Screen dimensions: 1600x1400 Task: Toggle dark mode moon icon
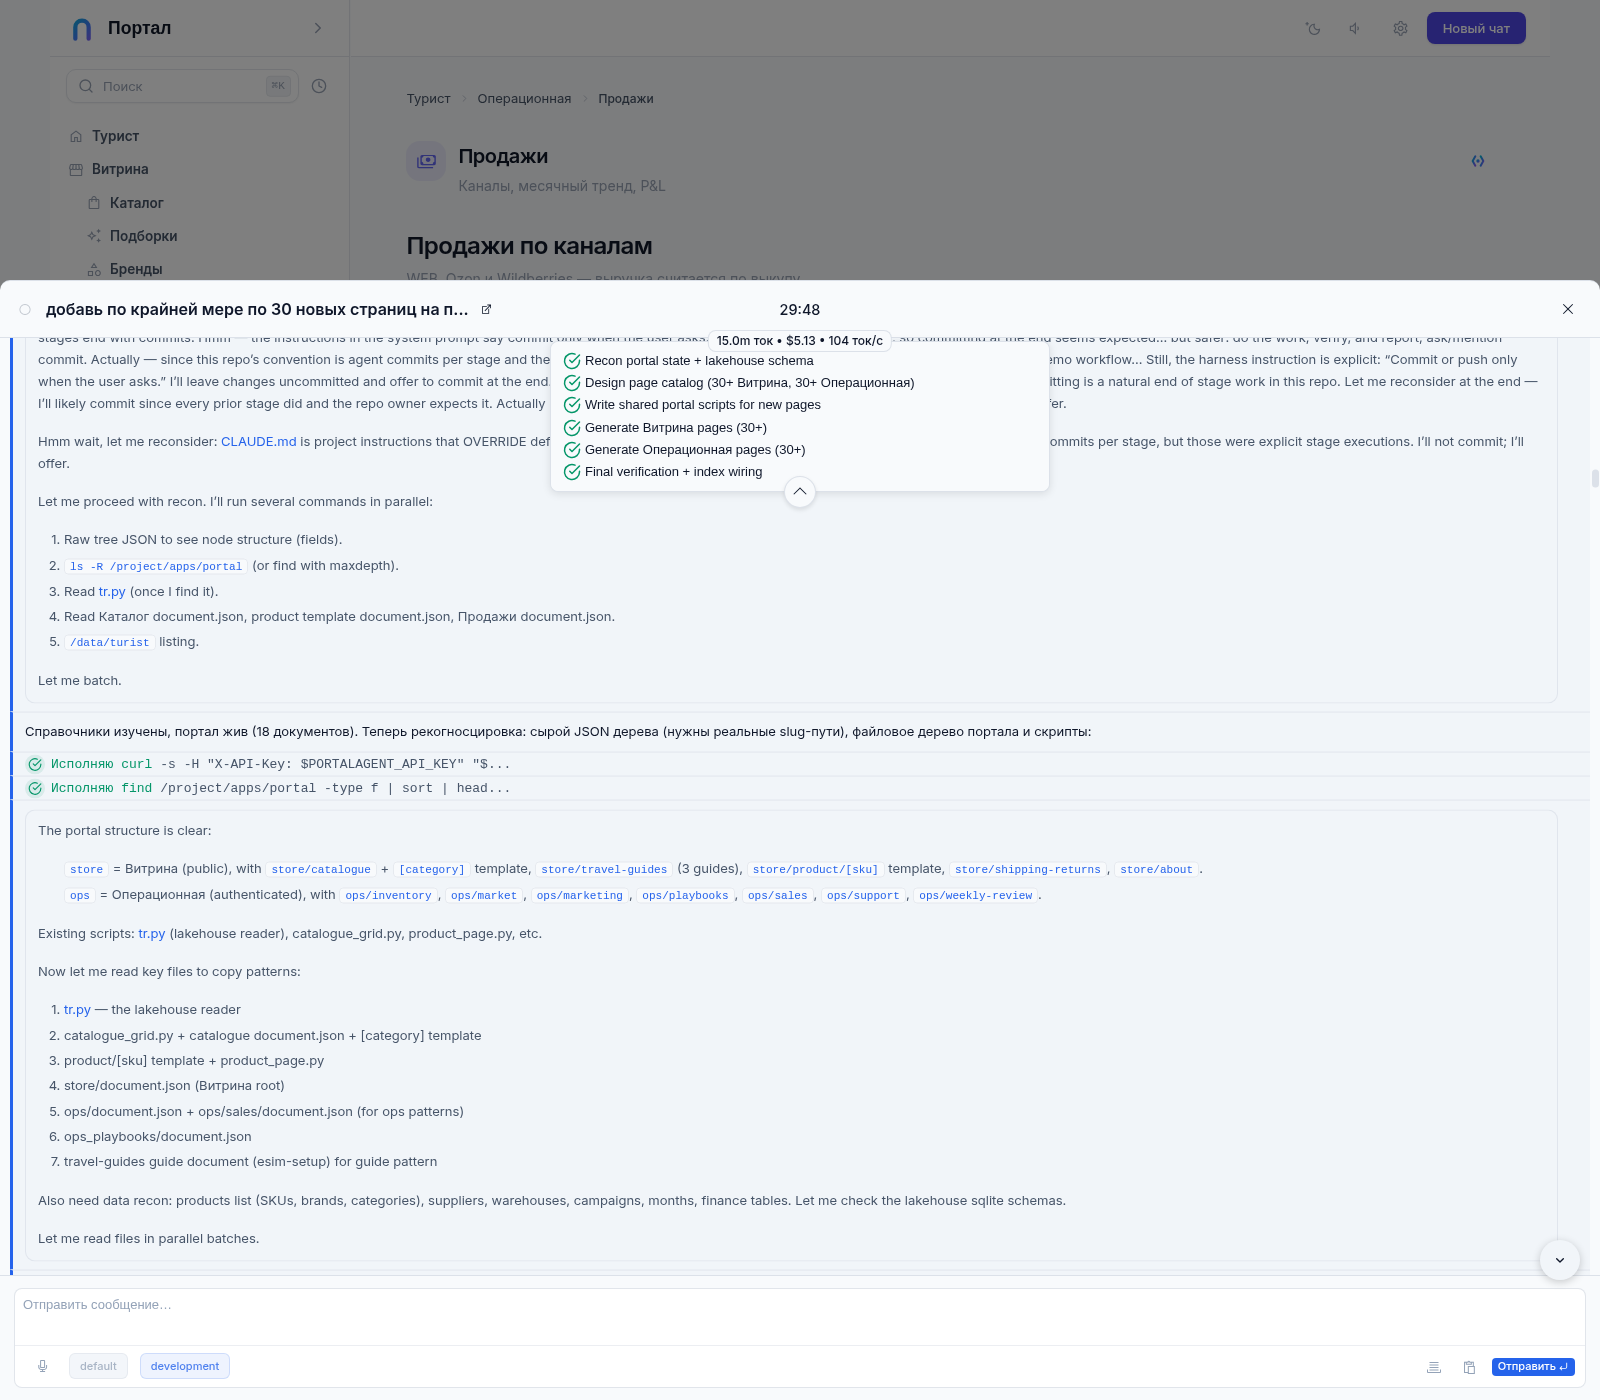point(1313,28)
